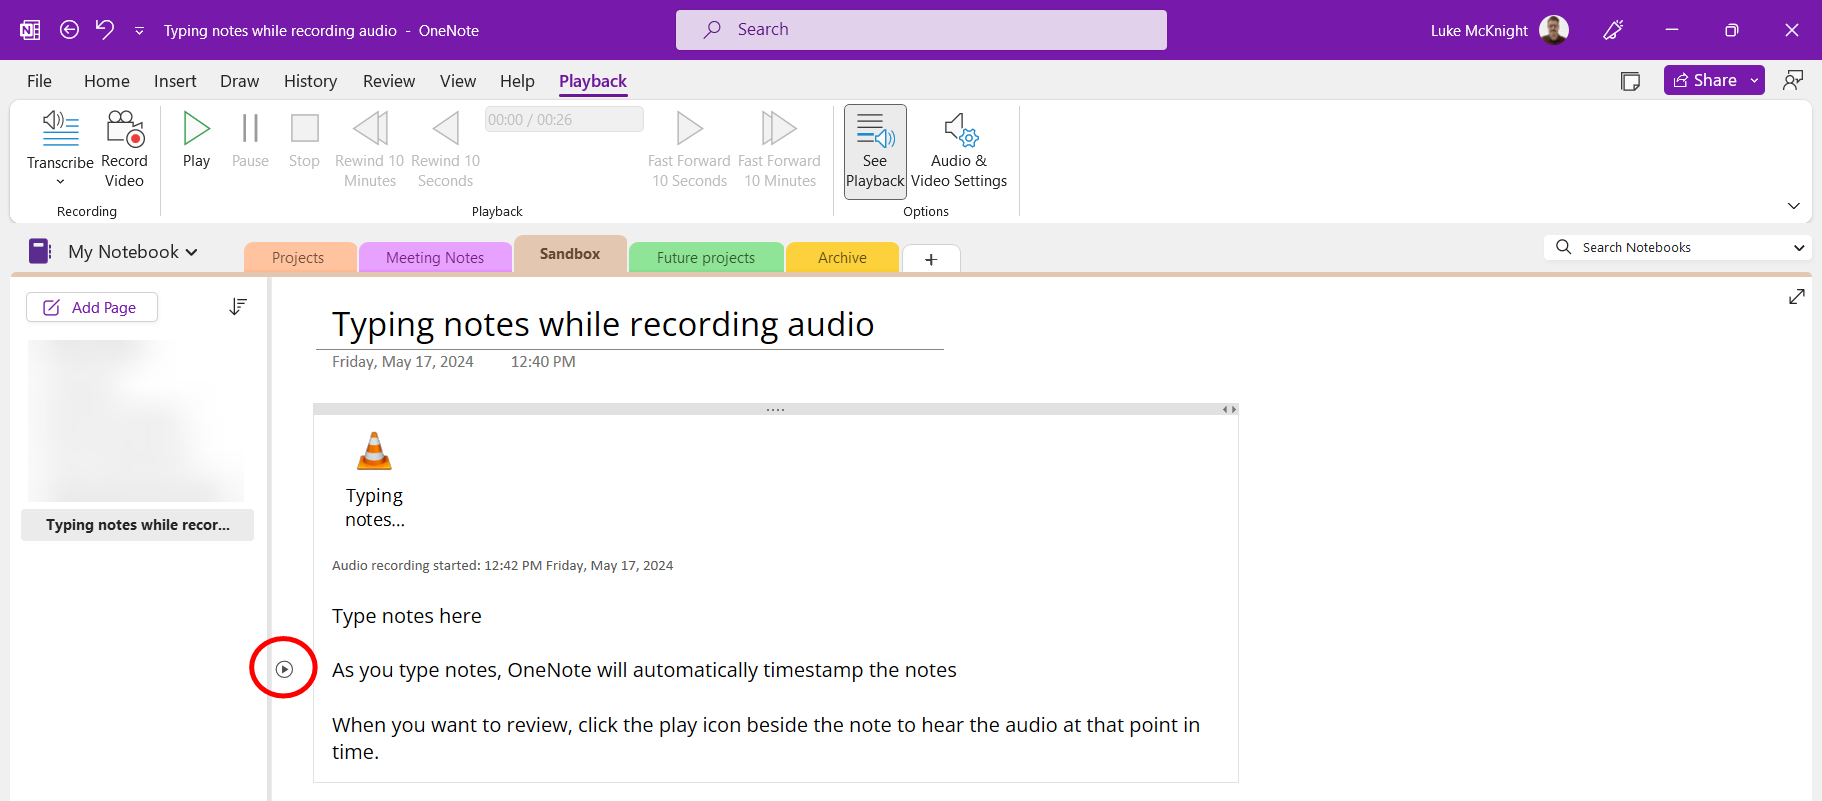Open the History tab
This screenshot has width=1822, height=801.
pos(310,81)
